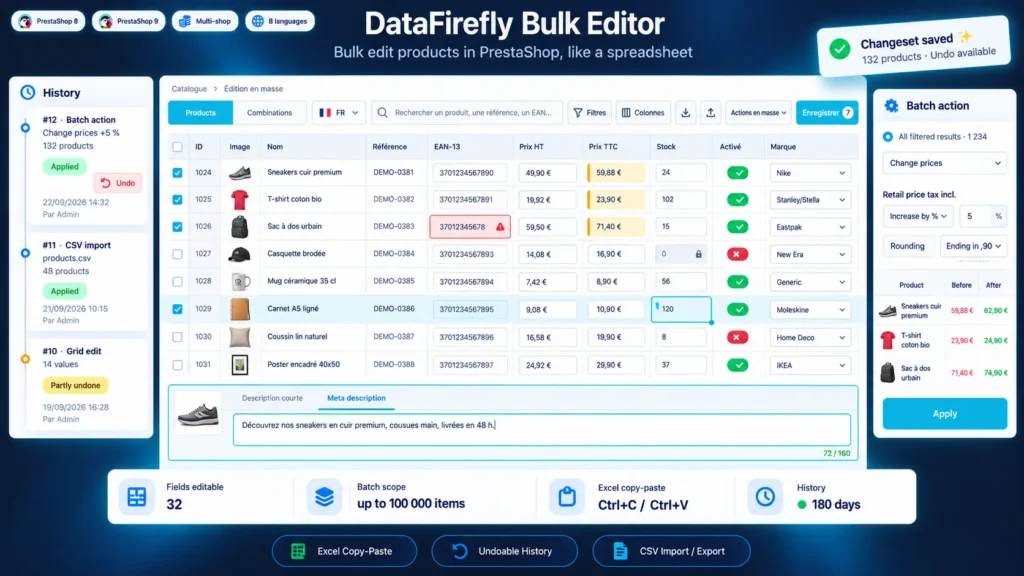Check the row 1030 Coussin lin checkbox
The width and height of the screenshot is (1024, 576).
pyautogui.click(x=178, y=337)
